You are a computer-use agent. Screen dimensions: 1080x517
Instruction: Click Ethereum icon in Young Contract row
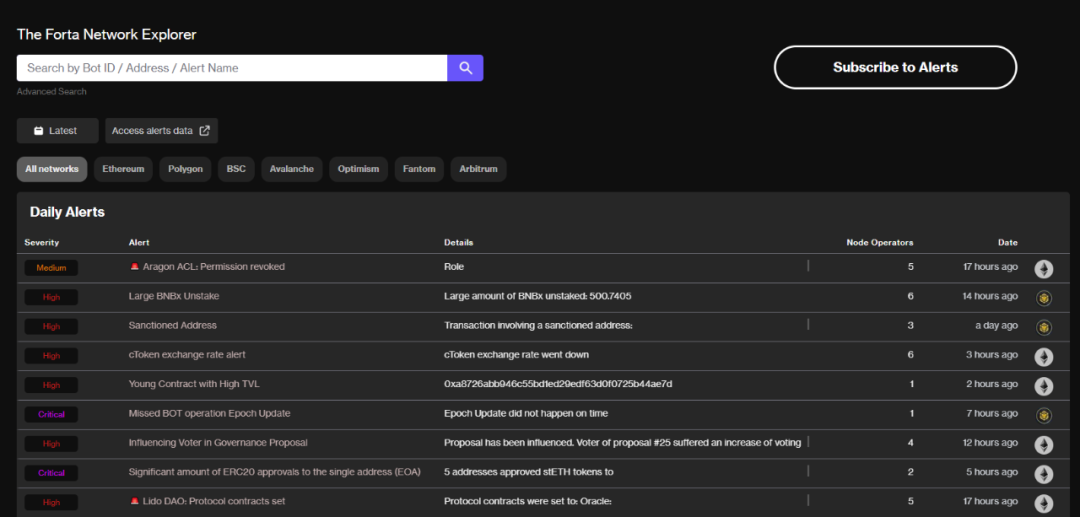pyautogui.click(x=1043, y=385)
